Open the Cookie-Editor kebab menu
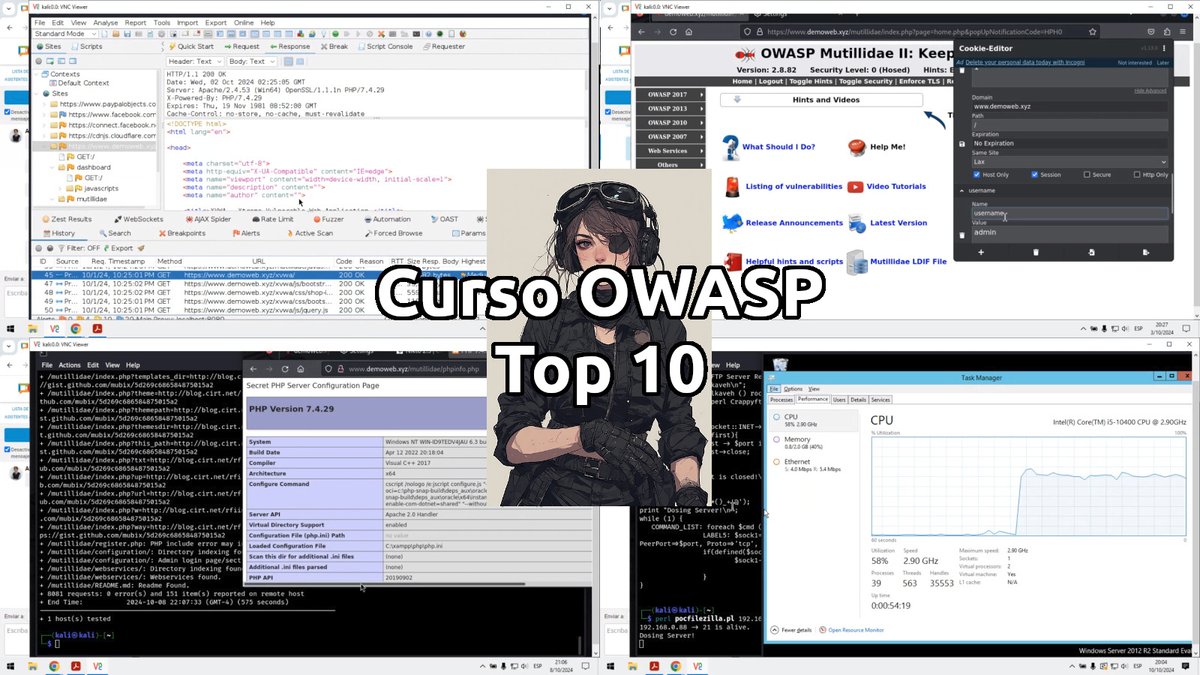 1164,46
